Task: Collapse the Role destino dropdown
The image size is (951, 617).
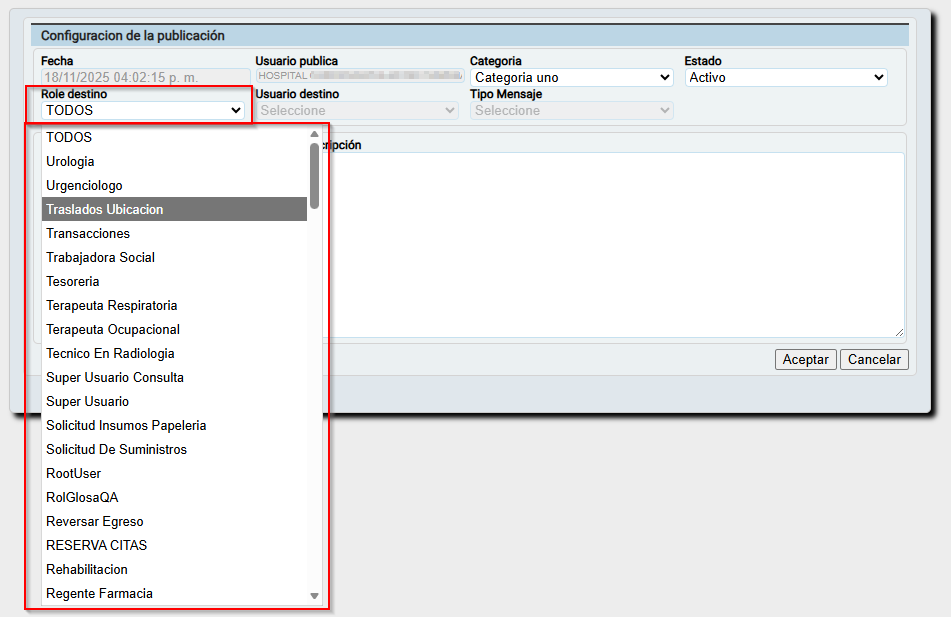Action: pyautogui.click(x=144, y=110)
